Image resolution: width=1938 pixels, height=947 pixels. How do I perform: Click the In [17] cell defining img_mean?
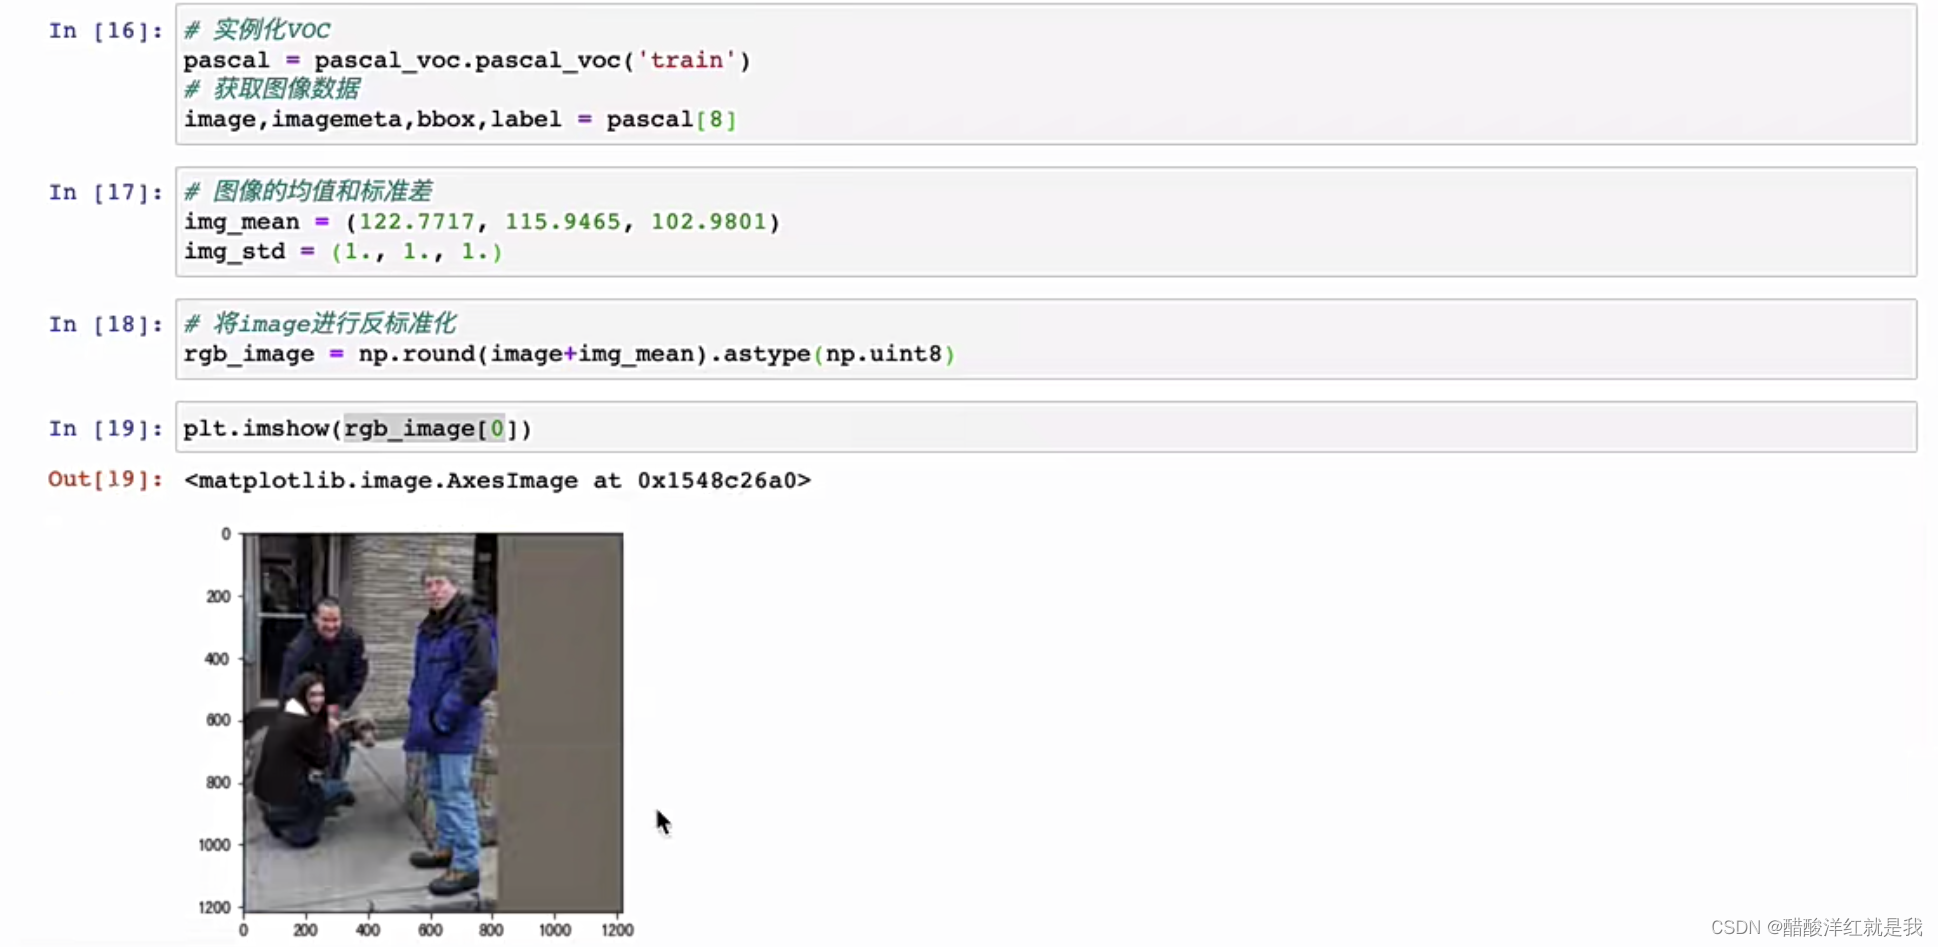(1046, 222)
